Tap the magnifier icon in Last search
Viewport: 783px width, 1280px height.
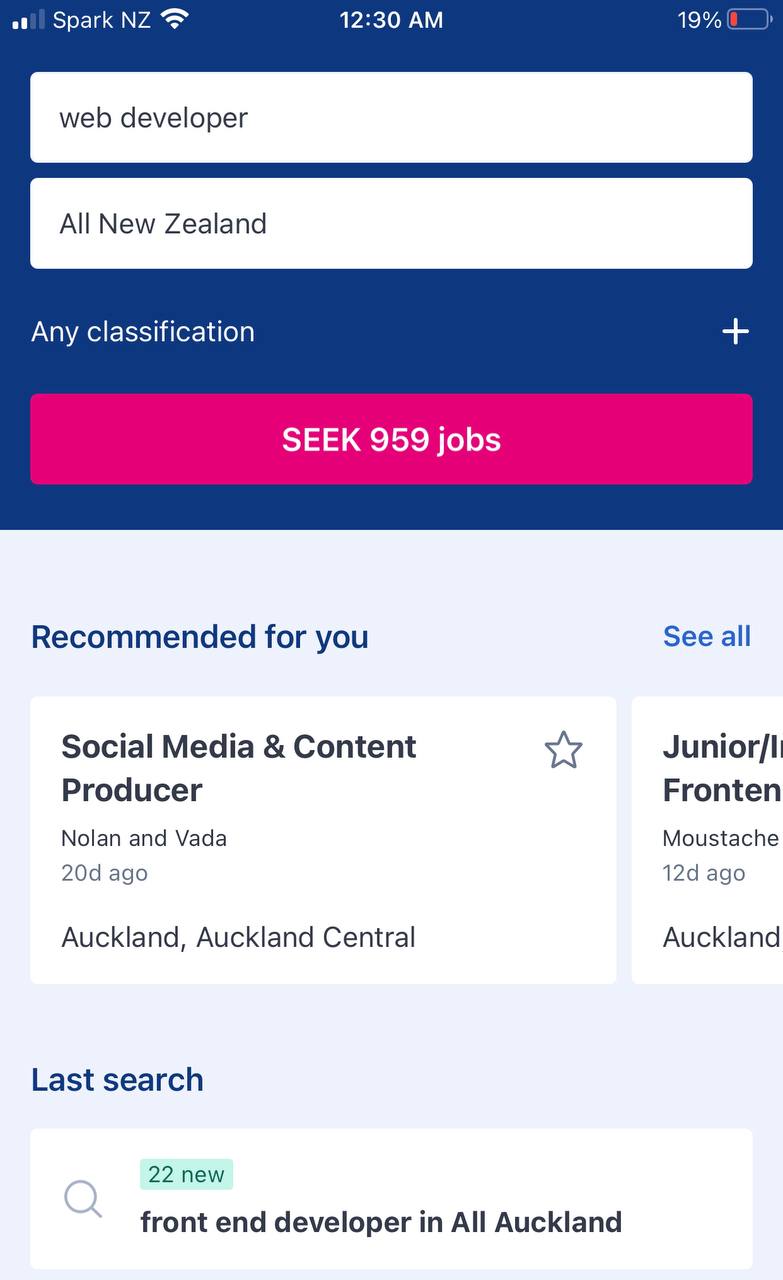coord(83,1198)
